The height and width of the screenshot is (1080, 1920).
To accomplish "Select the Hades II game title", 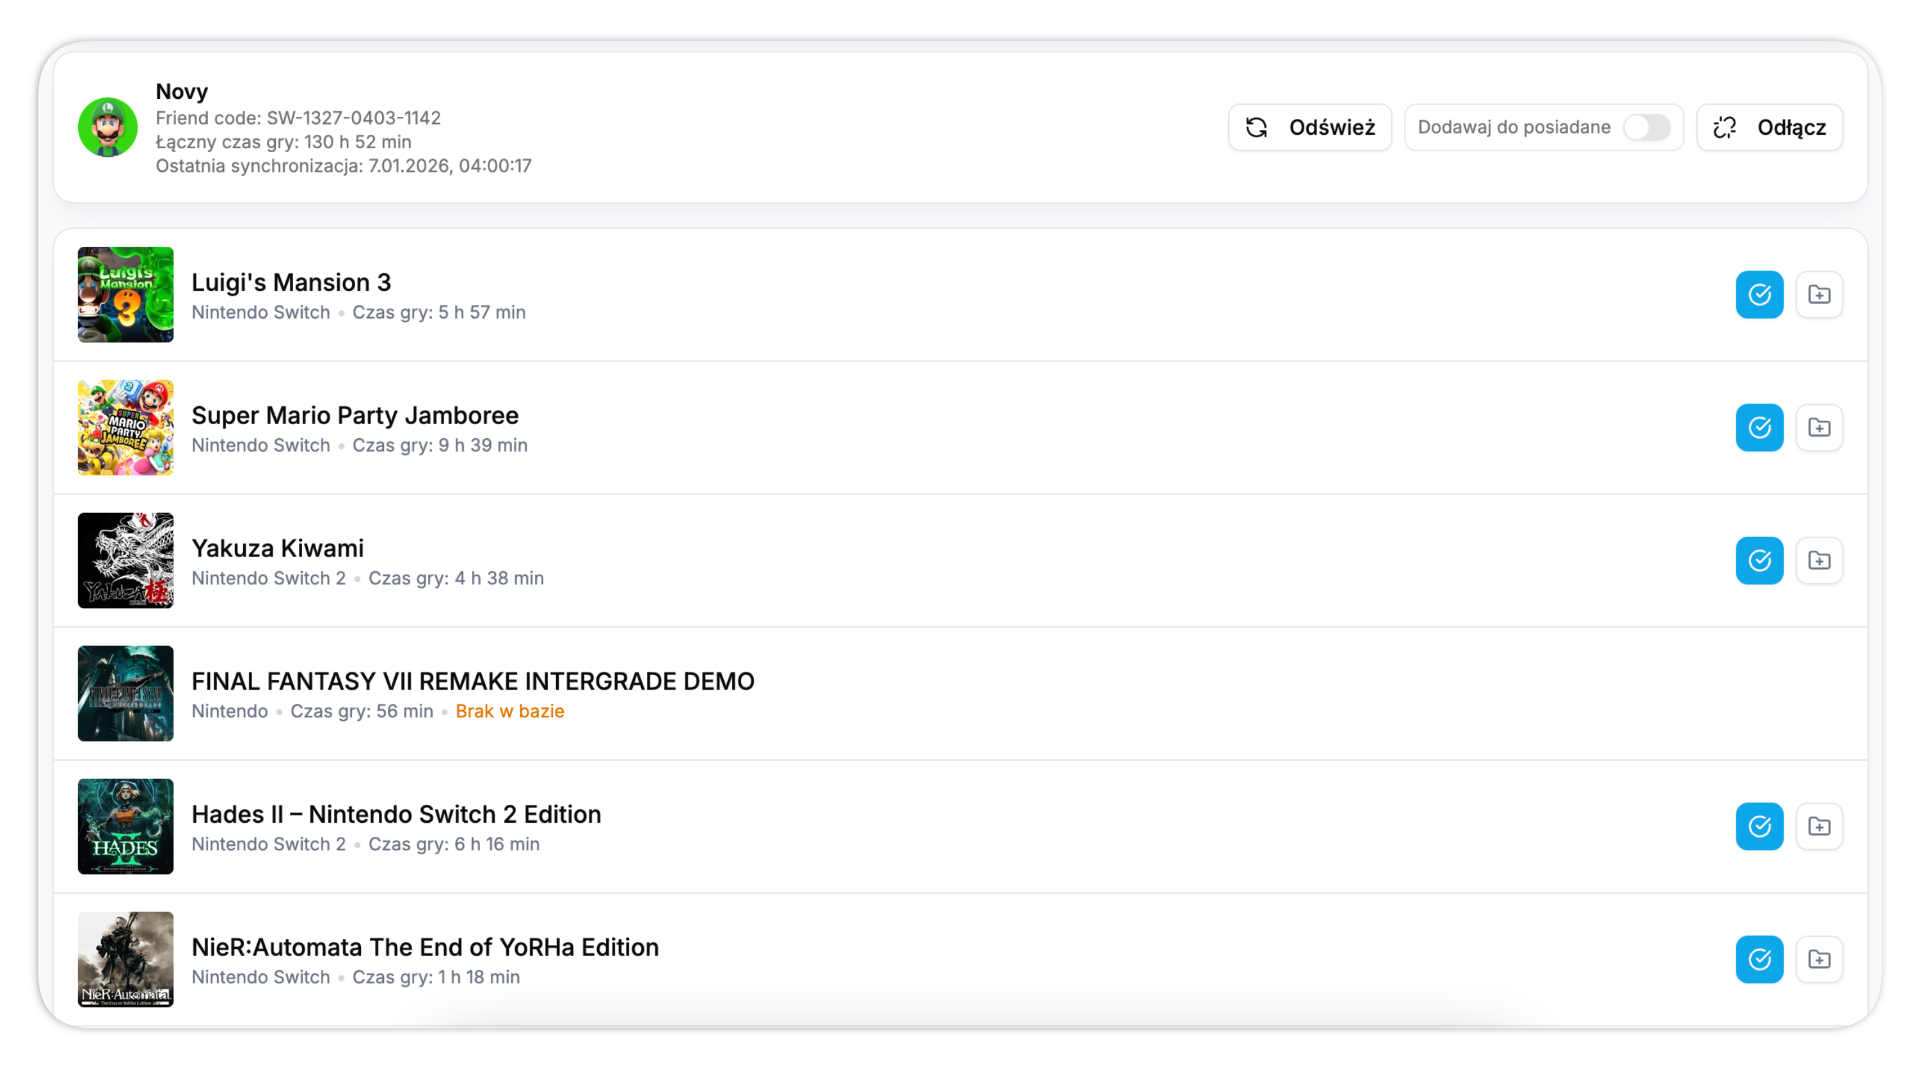I will point(396,815).
